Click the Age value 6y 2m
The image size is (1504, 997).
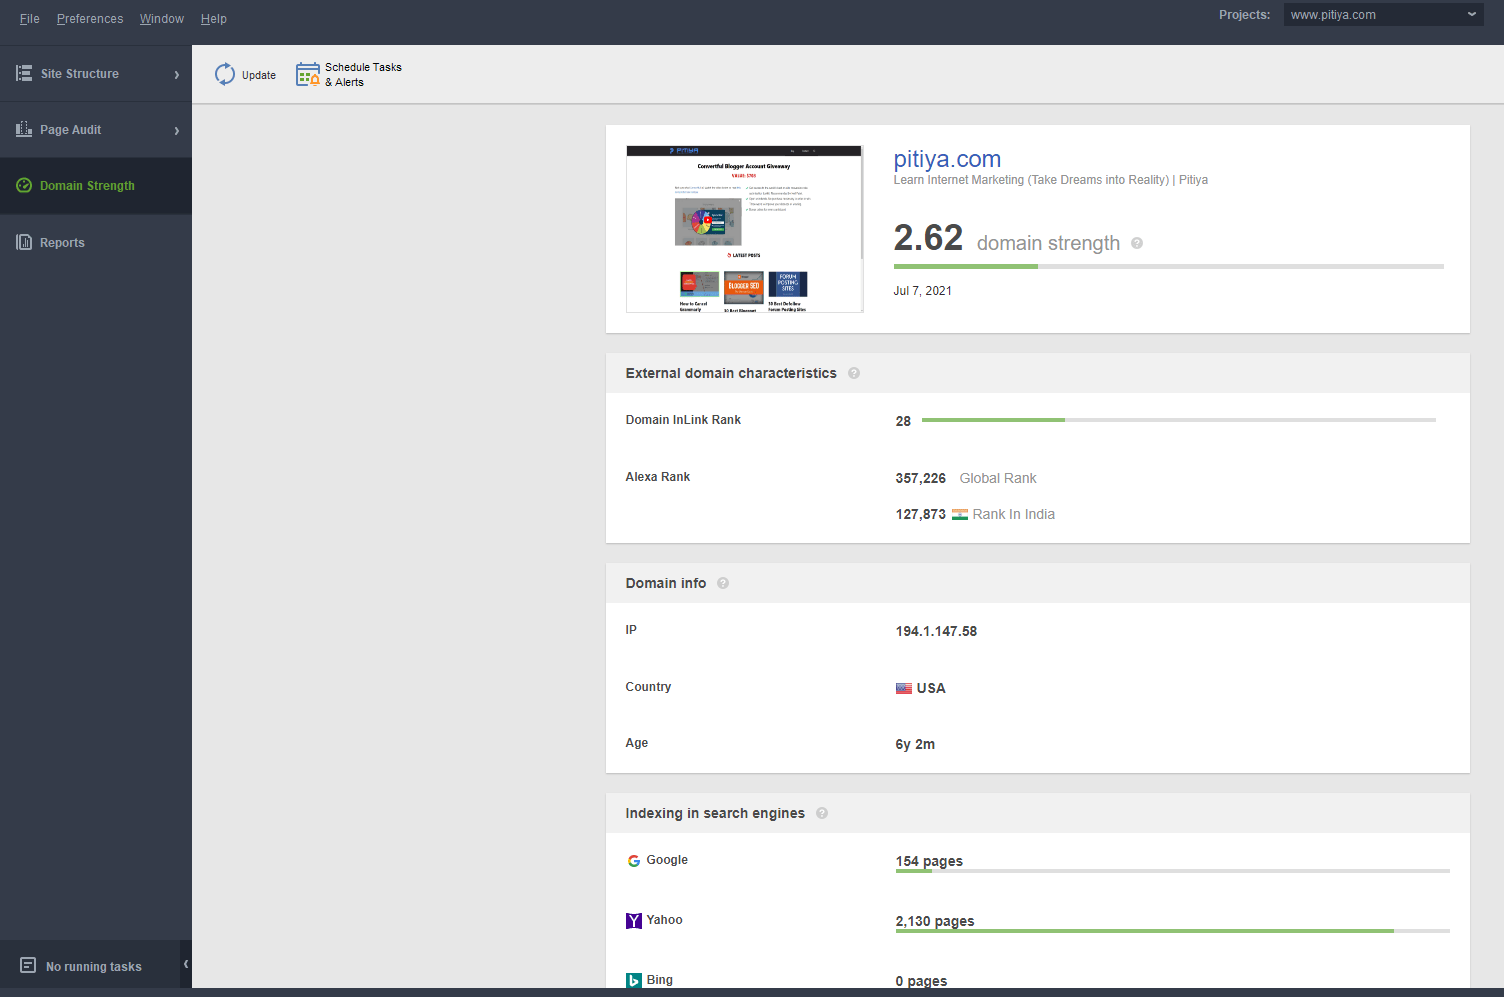click(x=915, y=744)
